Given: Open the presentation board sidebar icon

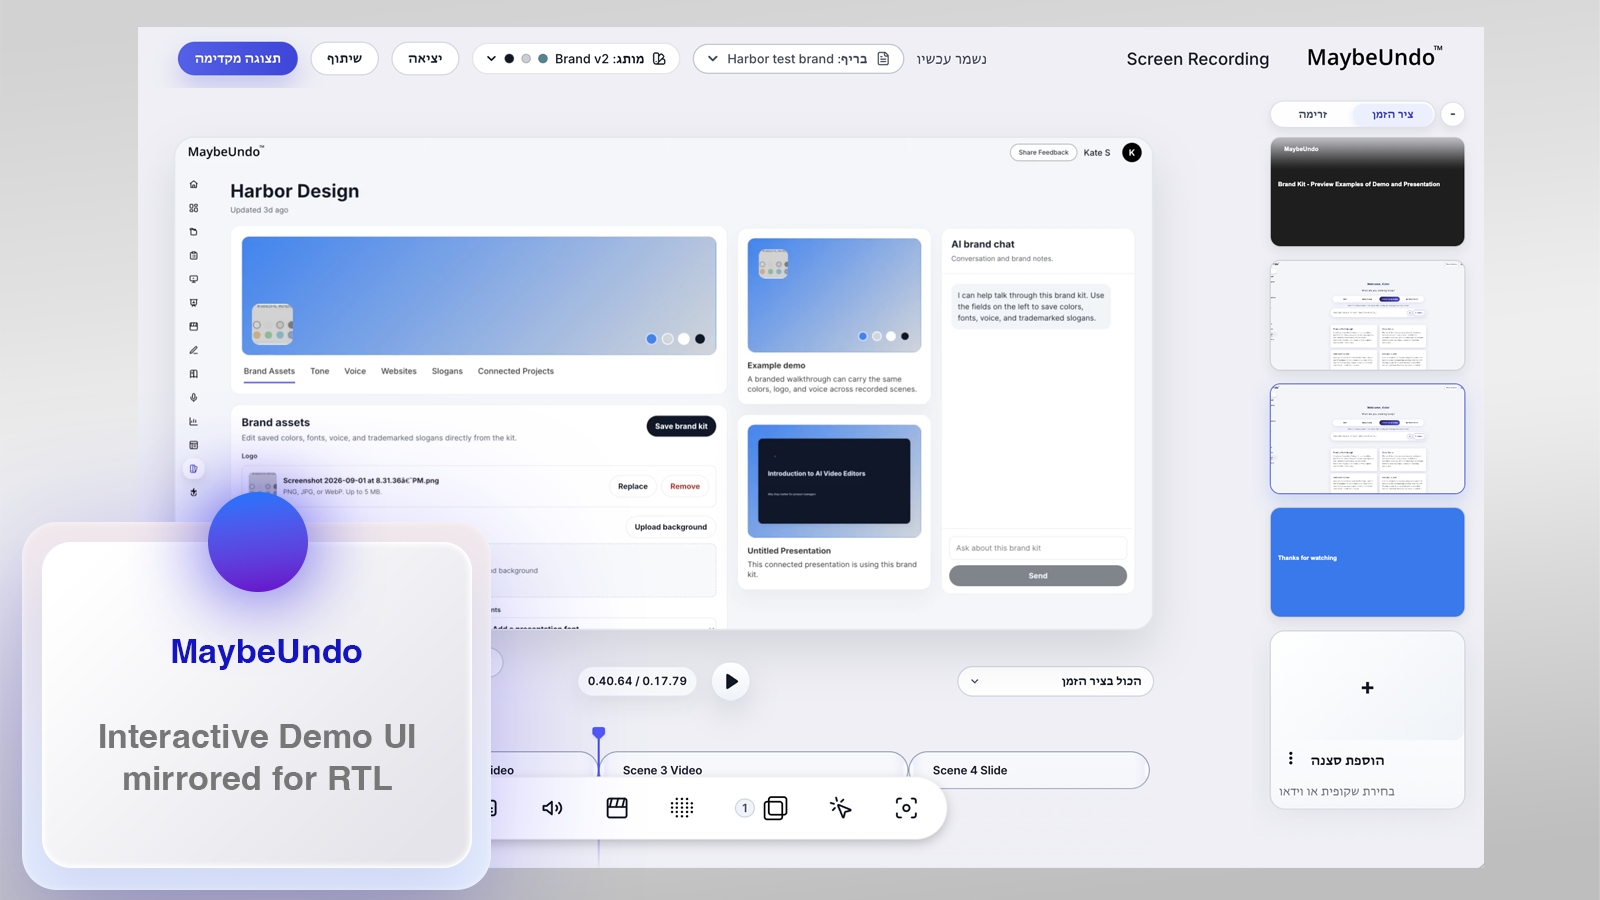Looking at the screenshot, I should coord(194,303).
